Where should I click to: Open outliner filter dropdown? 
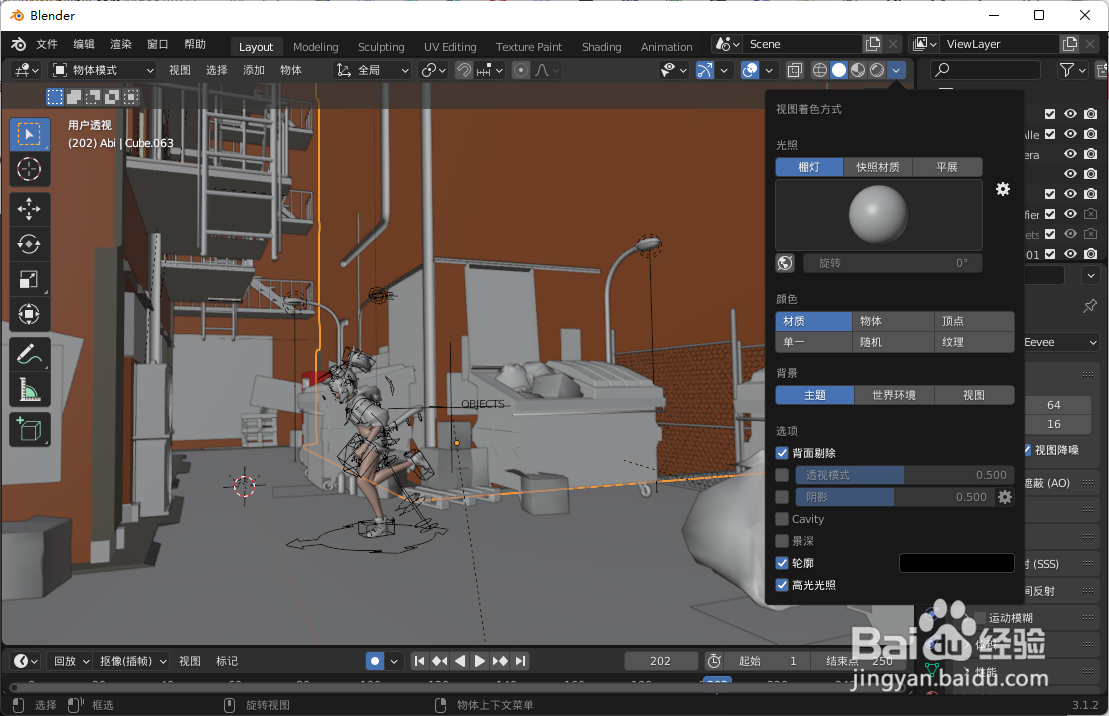1072,70
